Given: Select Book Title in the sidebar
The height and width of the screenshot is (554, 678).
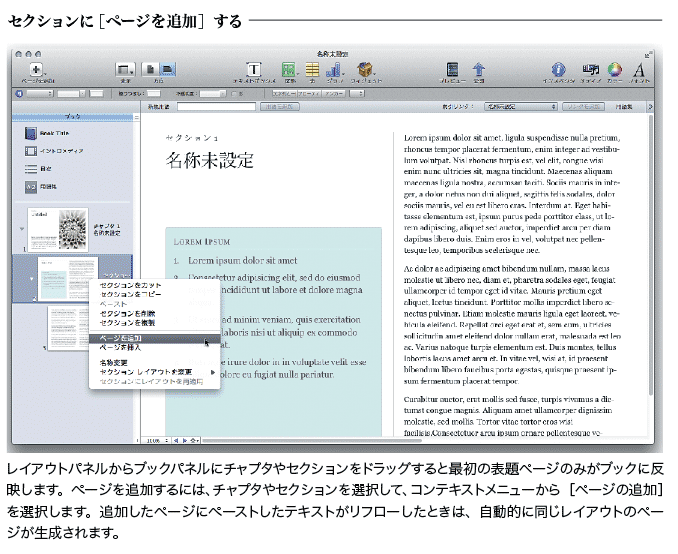Looking at the screenshot, I should (47, 133).
